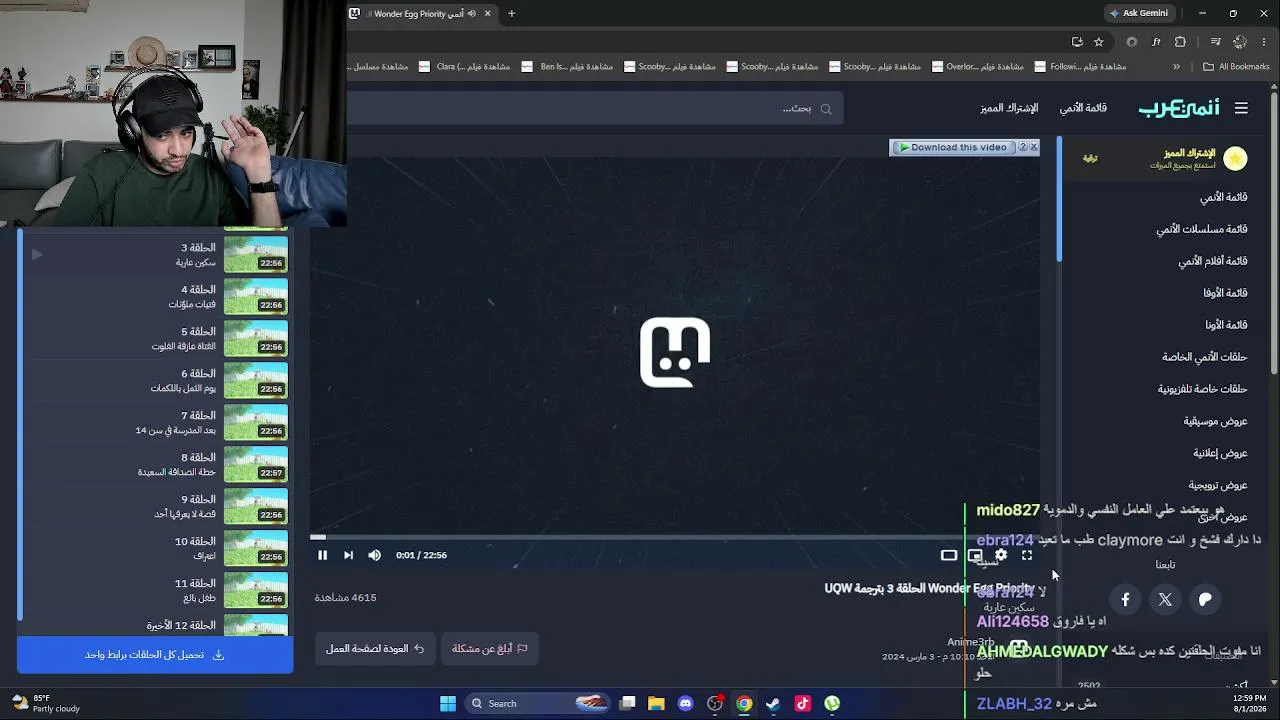The width and height of the screenshot is (1280, 720).
Task: Open the Clara bookmark
Action: (465, 67)
